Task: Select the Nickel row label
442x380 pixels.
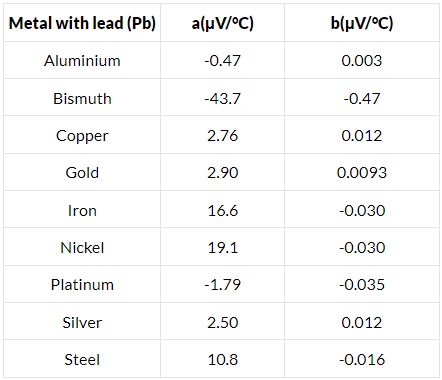Action: click(82, 248)
